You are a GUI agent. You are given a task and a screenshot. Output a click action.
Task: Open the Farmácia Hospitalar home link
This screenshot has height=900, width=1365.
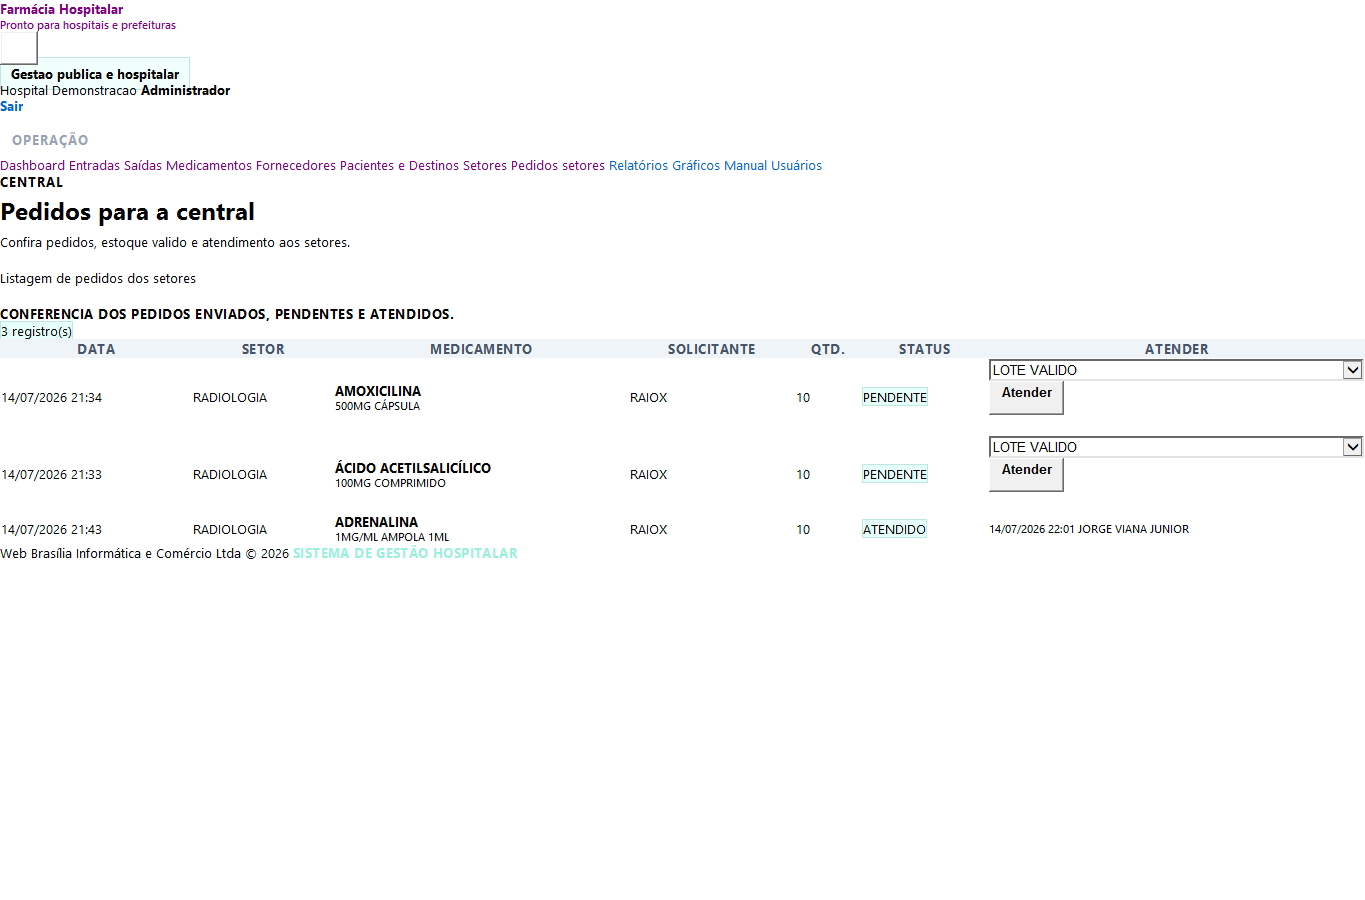coord(62,10)
